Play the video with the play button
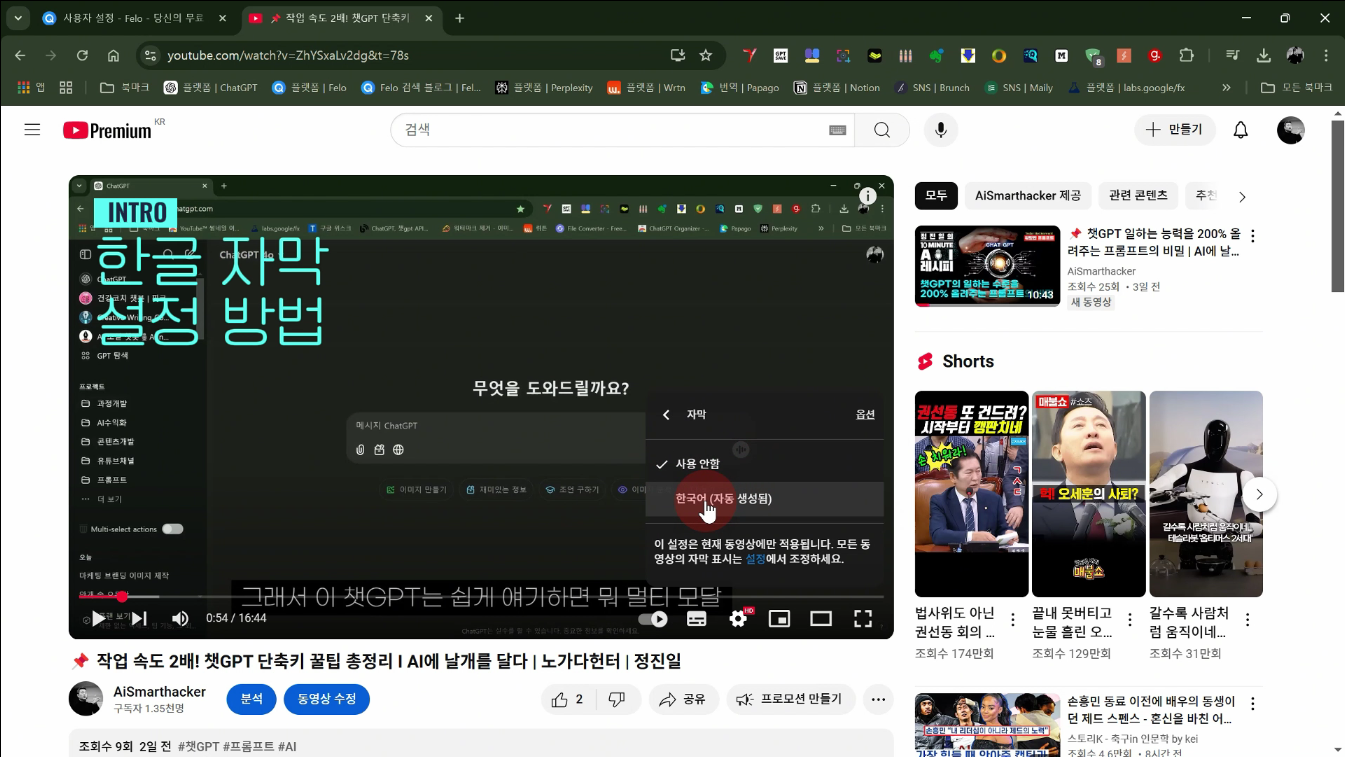This screenshot has width=1345, height=757. pyautogui.click(x=98, y=619)
